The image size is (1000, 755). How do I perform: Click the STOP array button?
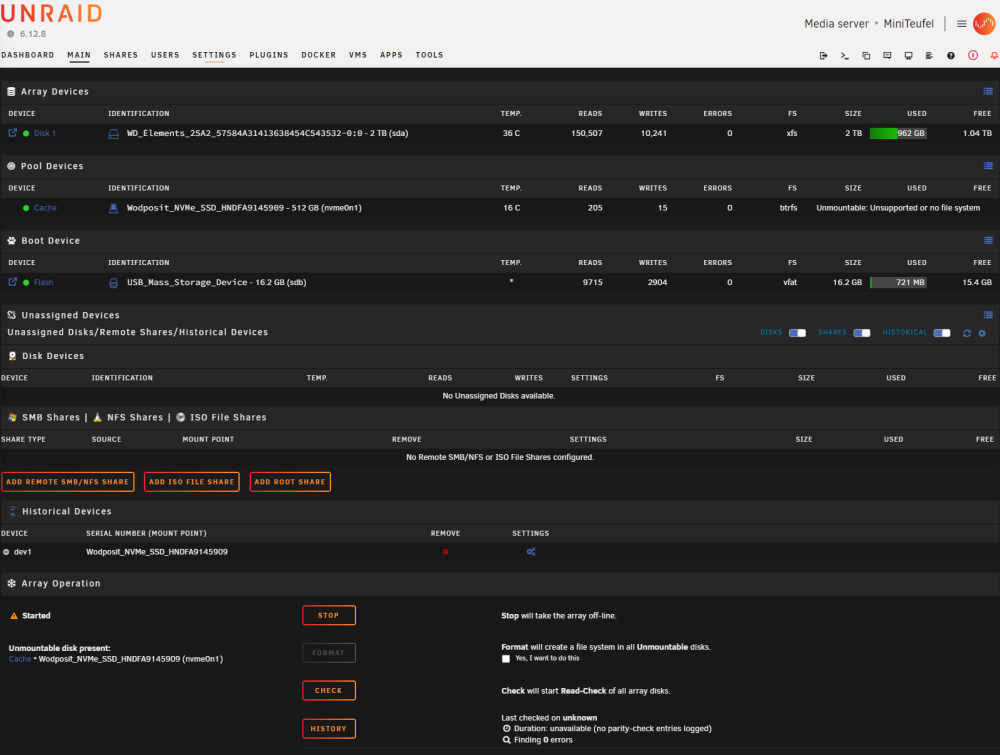[x=328, y=615]
